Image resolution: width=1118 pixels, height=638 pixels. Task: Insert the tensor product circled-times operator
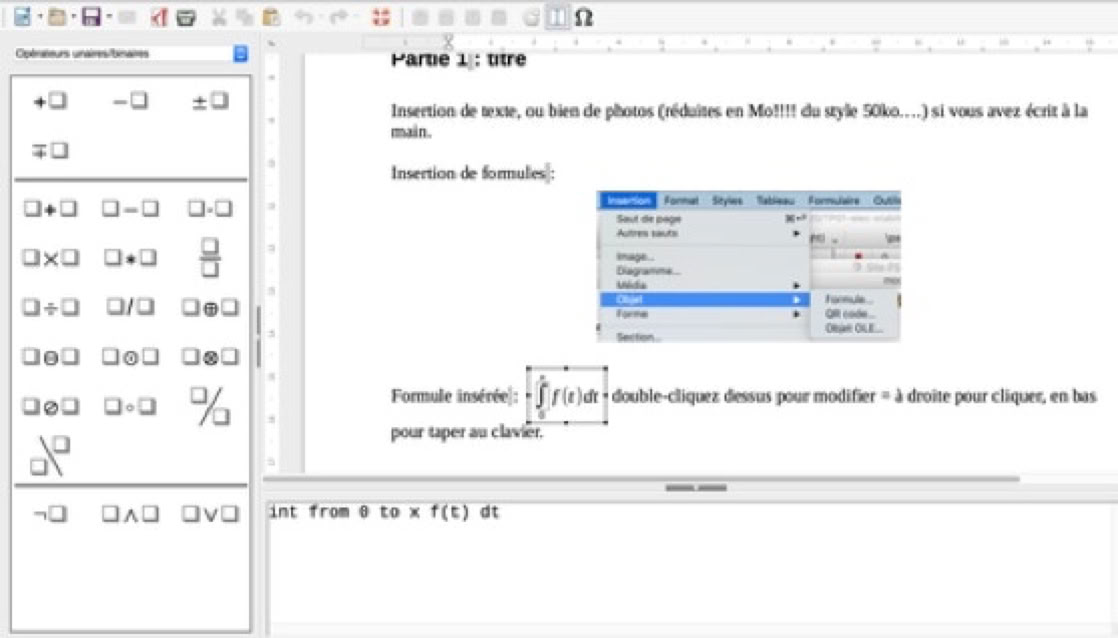point(210,357)
